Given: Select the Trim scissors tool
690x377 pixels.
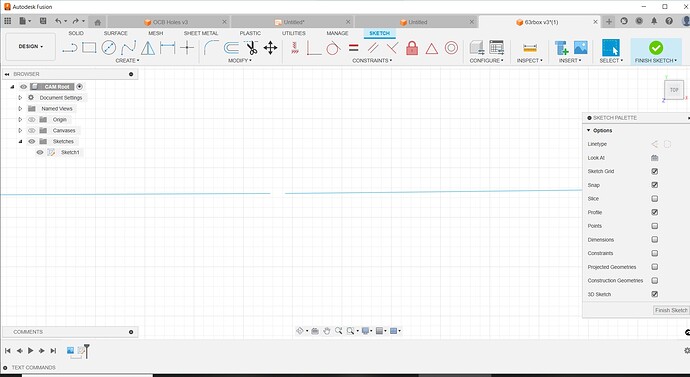Looking at the screenshot, I should [x=251, y=48].
